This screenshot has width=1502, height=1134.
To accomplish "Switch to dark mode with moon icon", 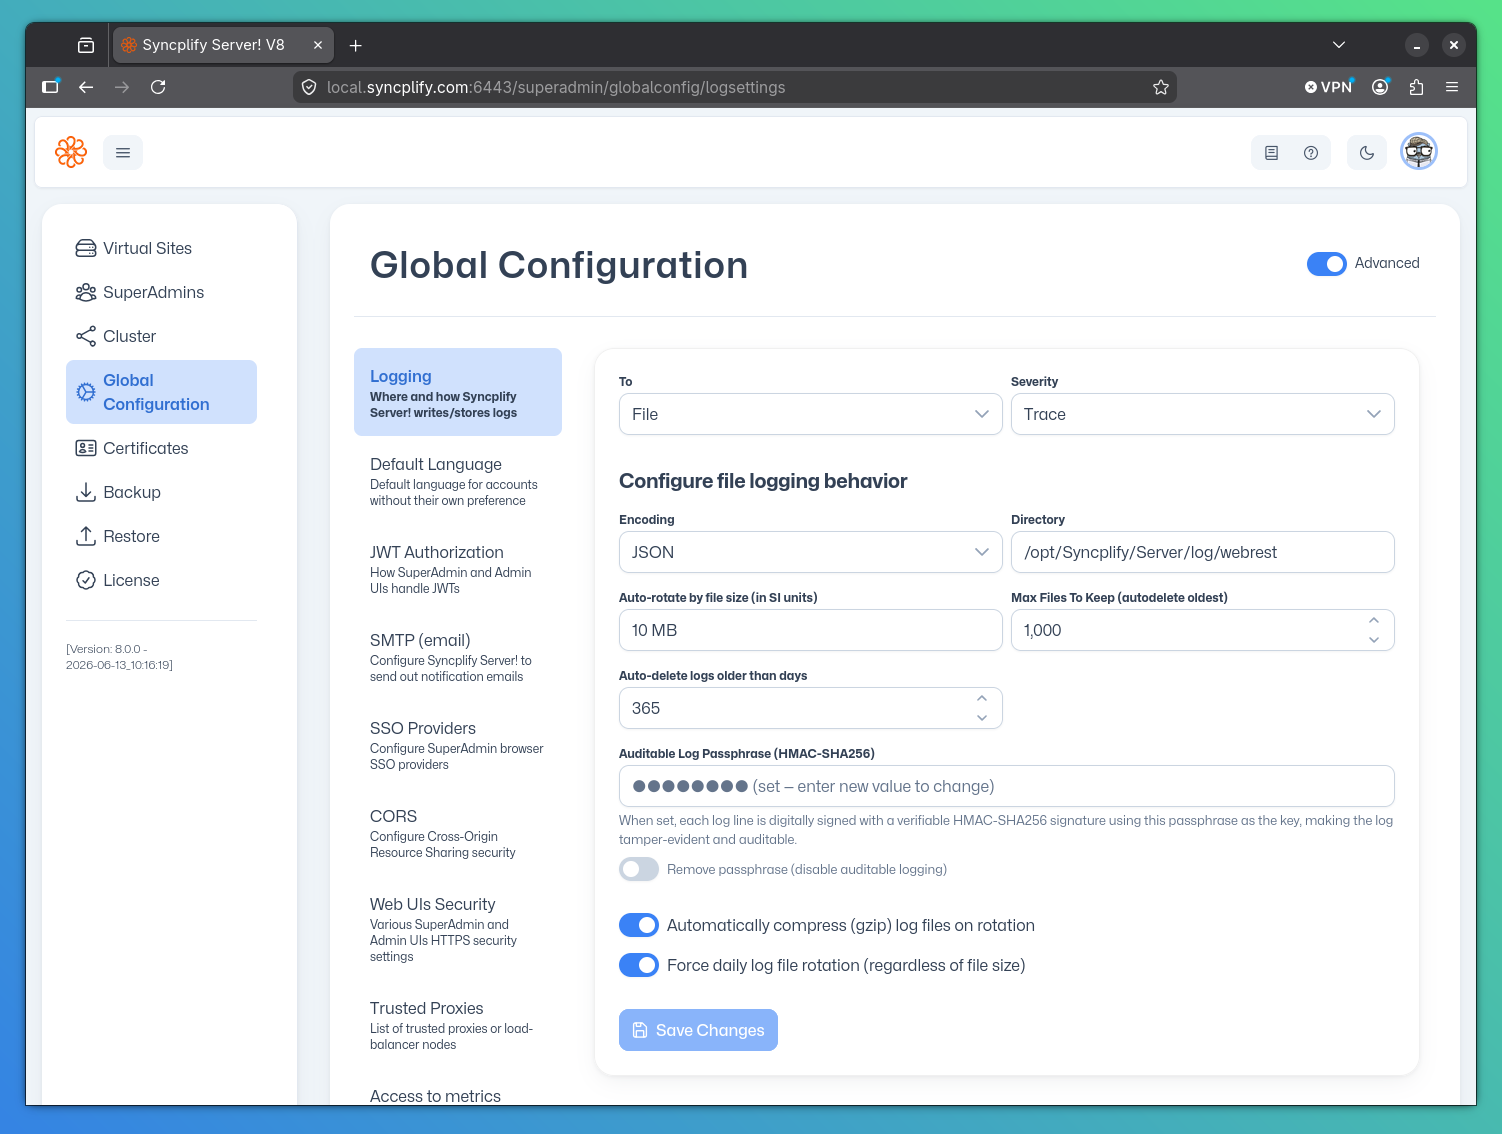I will point(1367,153).
